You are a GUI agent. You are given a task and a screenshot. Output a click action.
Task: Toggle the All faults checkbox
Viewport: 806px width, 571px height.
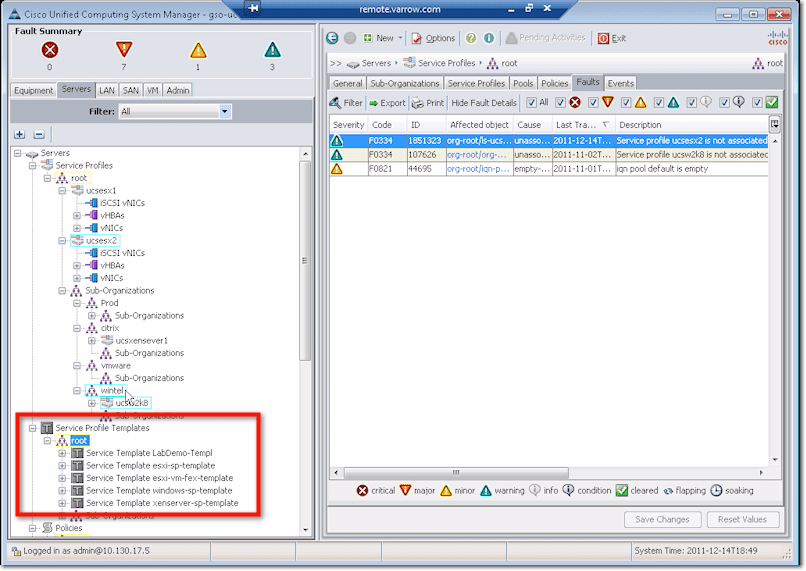[532, 103]
